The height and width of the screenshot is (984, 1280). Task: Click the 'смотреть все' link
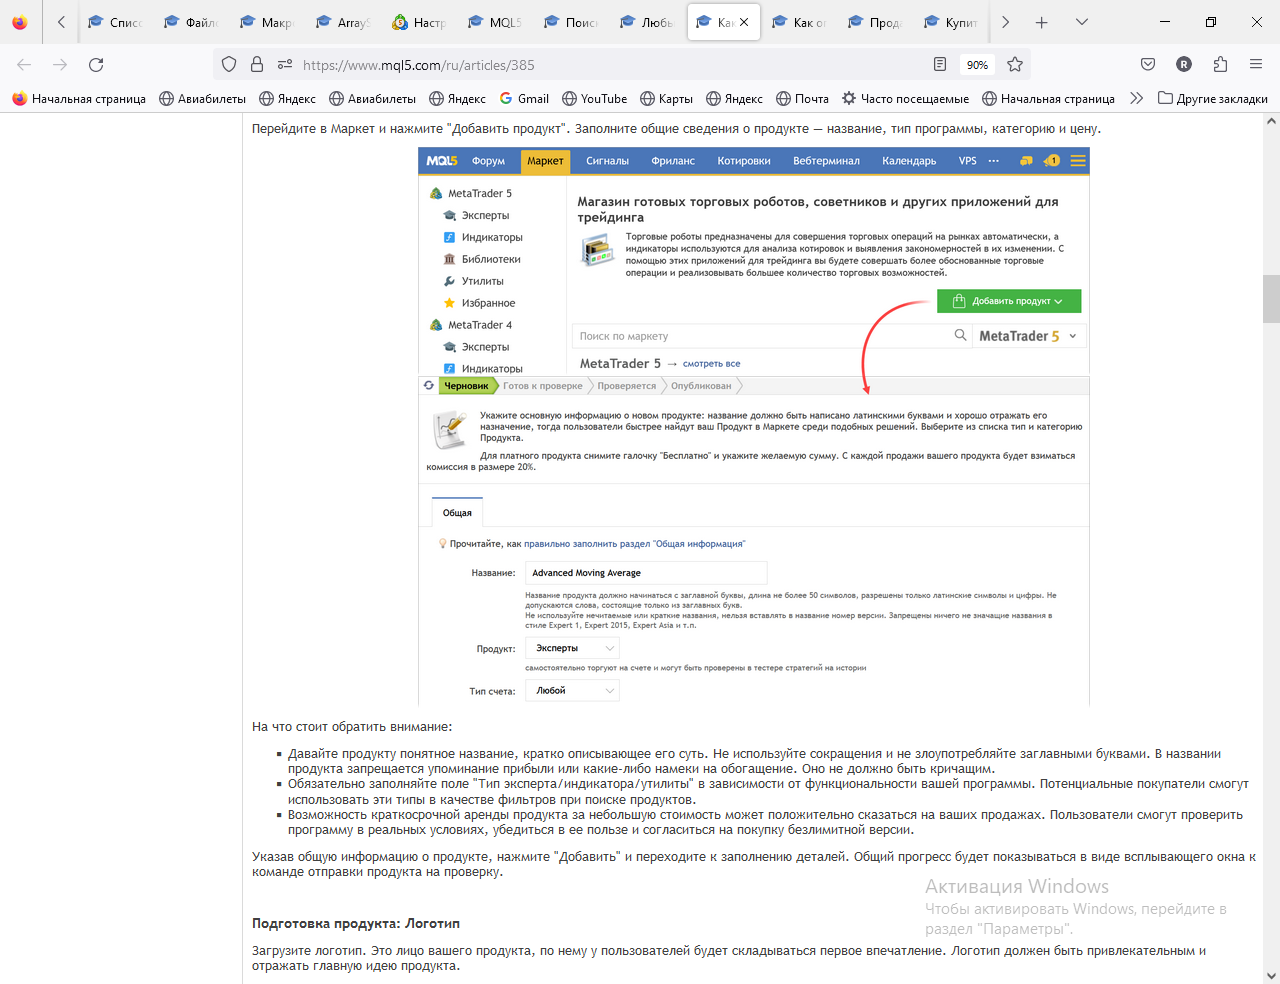(x=712, y=364)
